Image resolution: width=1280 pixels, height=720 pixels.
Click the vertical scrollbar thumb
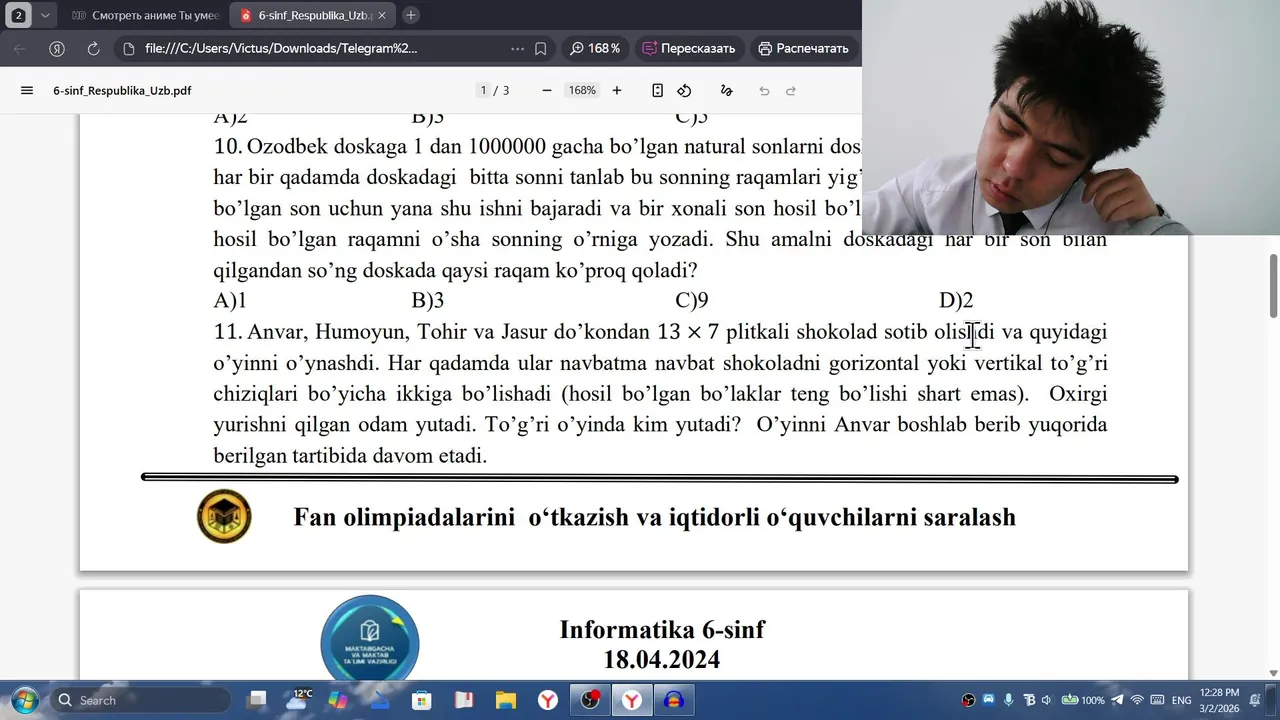click(1273, 286)
